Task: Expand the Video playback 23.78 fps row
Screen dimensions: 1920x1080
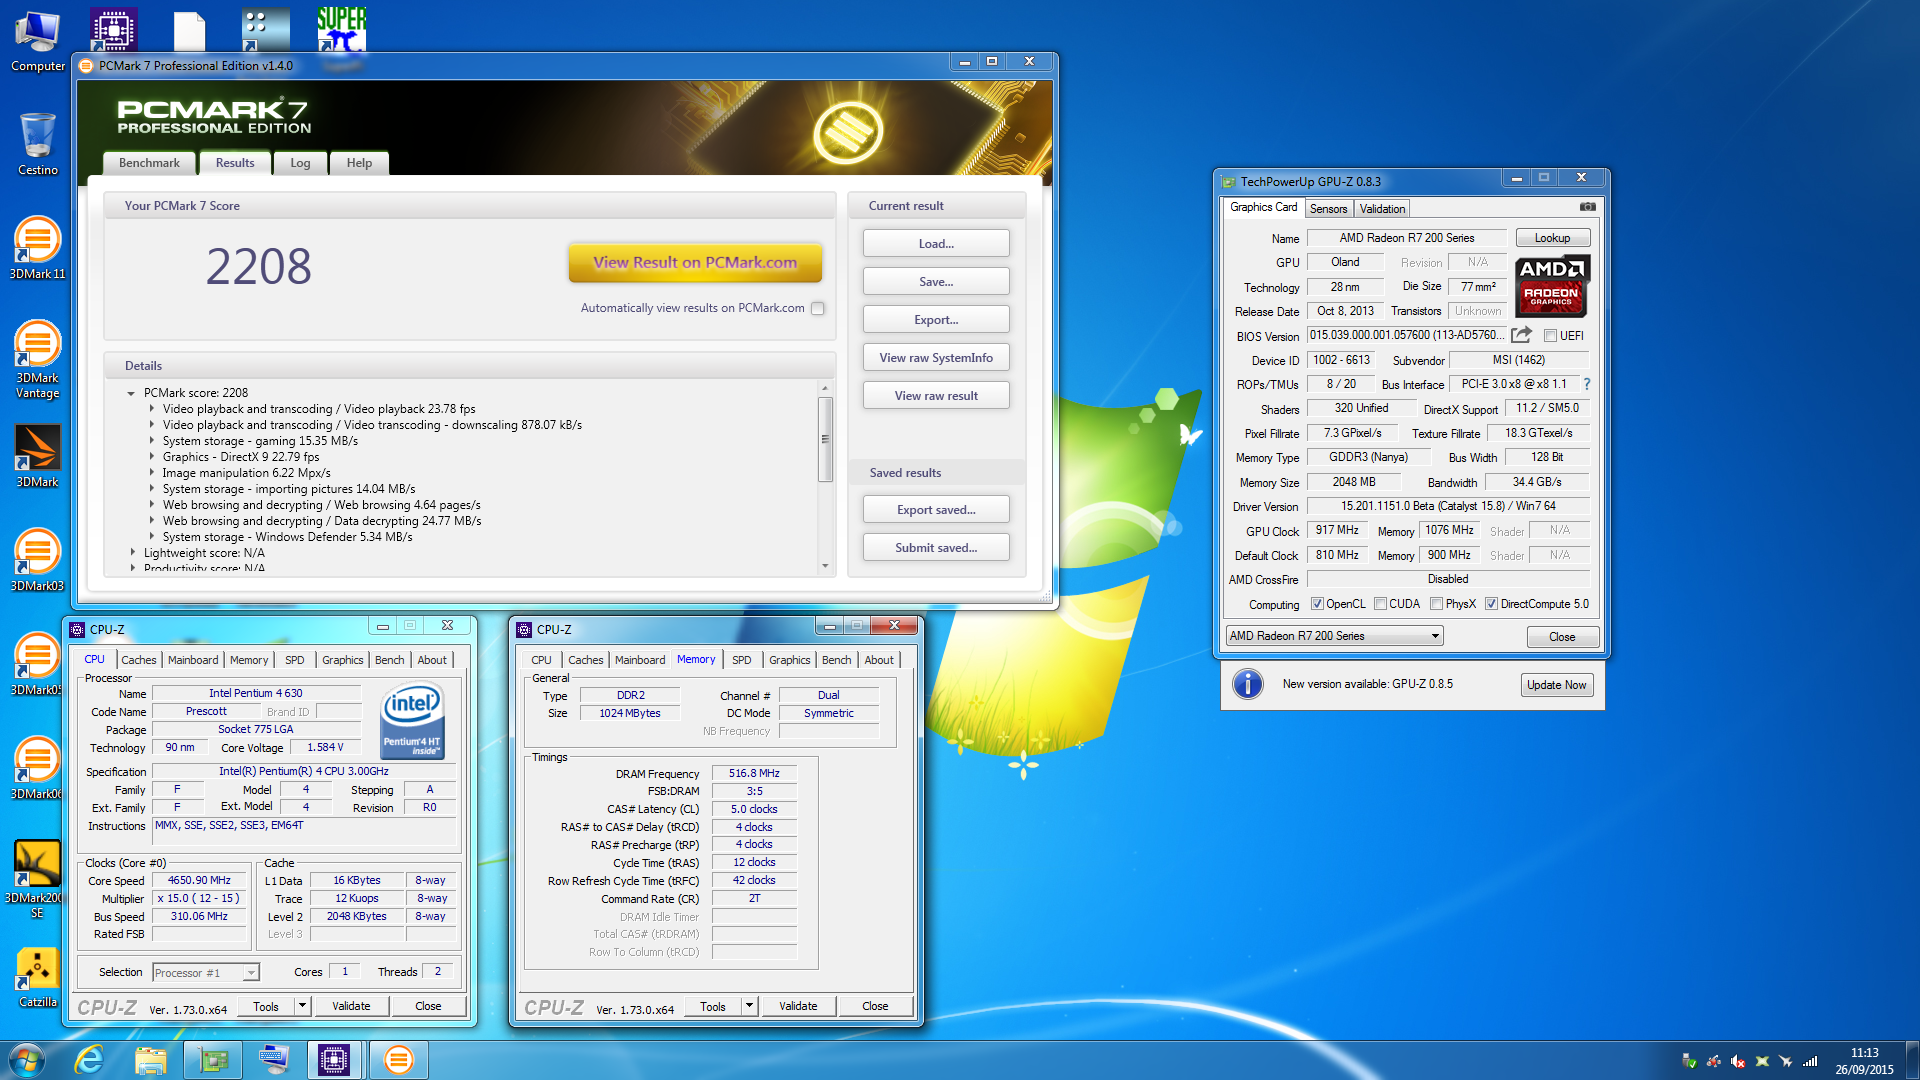Action: click(x=152, y=409)
